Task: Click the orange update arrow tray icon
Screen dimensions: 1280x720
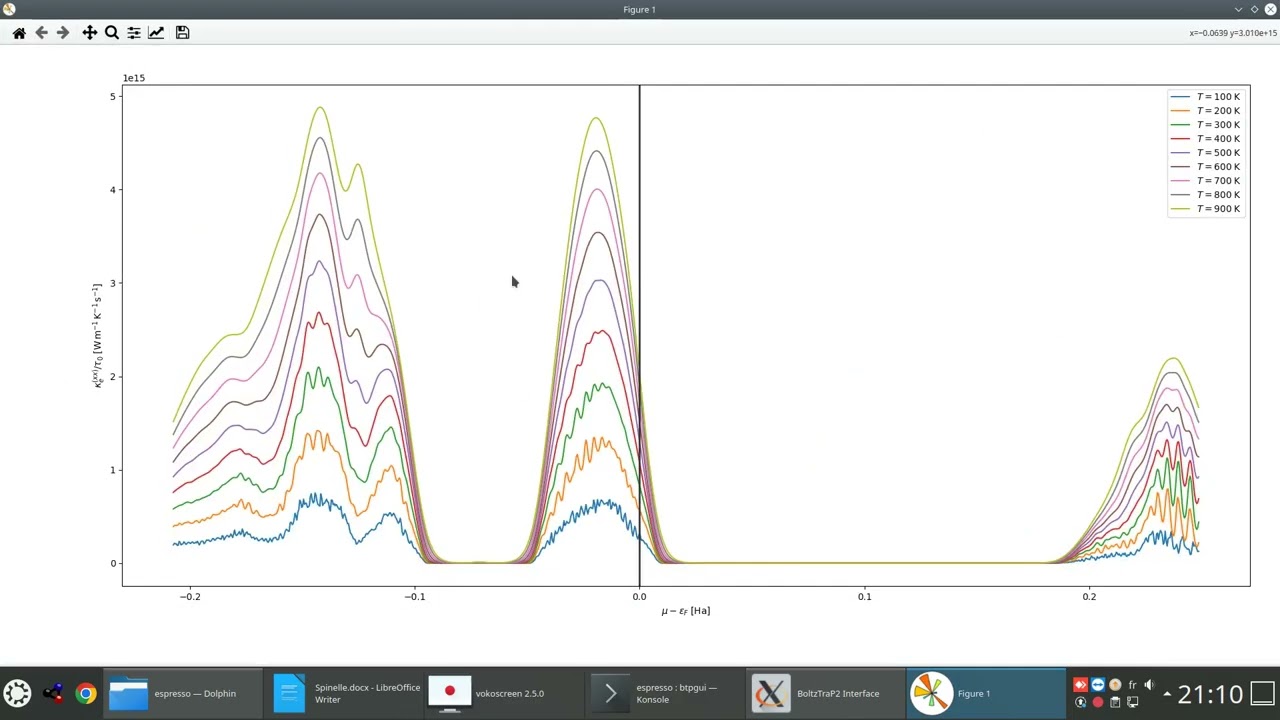Action: pyautogui.click(x=1115, y=685)
